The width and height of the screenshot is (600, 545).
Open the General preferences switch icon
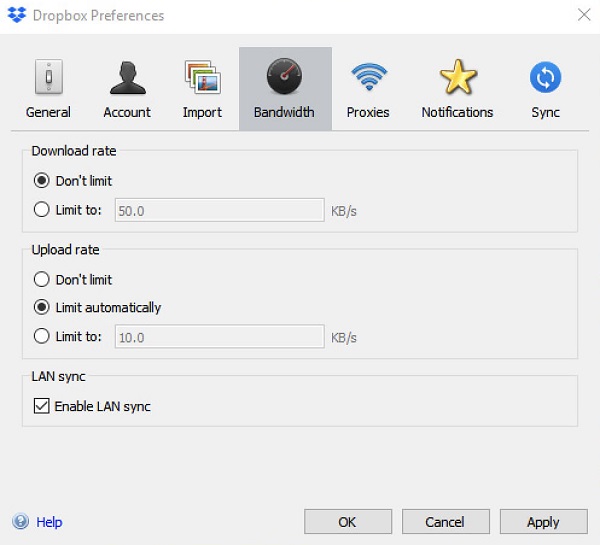tap(49, 77)
